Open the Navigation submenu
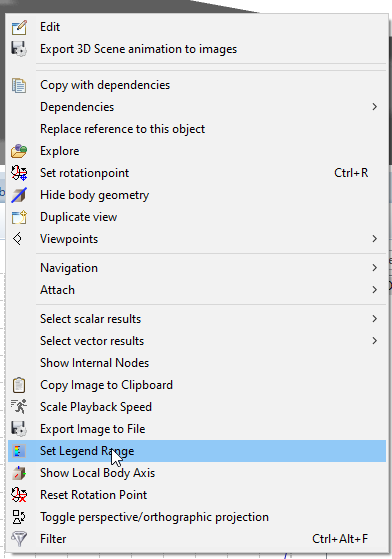The width and height of the screenshot is (392, 559). [x=197, y=268]
